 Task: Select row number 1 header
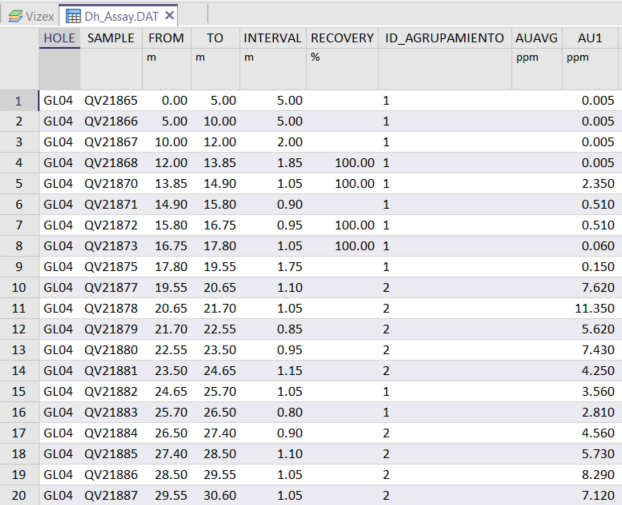(19, 101)
